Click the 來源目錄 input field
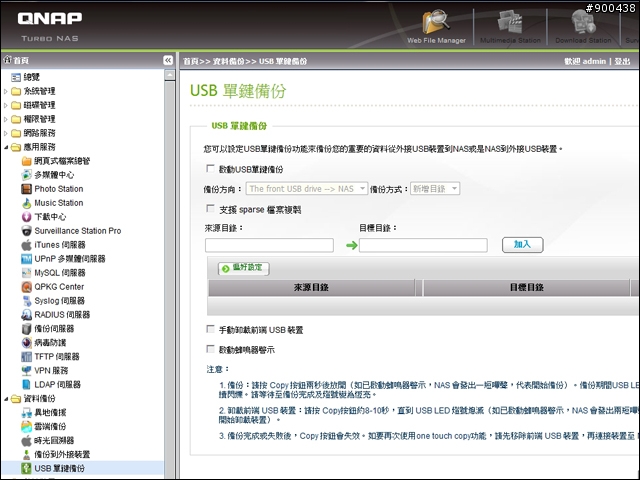The height and width of the screenshot is (480, 640). [269, 245]
